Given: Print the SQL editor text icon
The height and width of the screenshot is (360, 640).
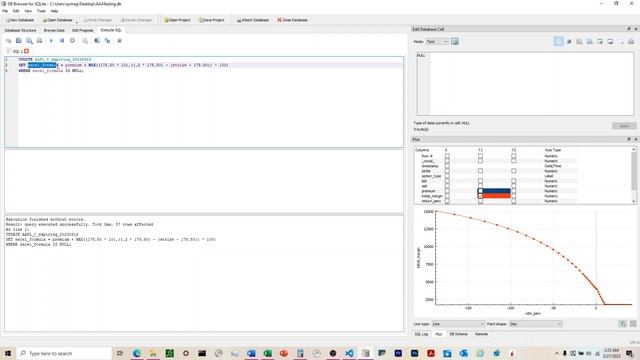Looking at the screenshot, I should point(39,41).
